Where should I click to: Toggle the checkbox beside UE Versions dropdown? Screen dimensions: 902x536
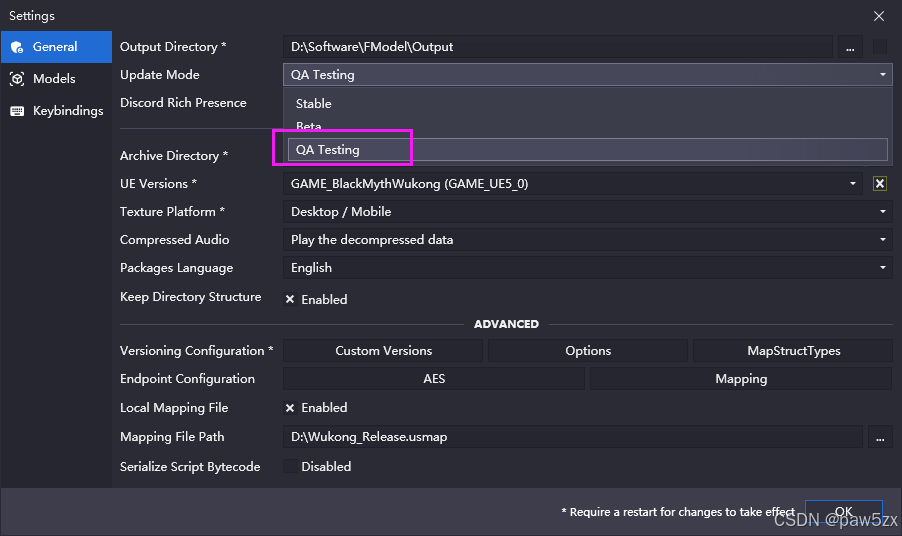click(x=880, y=184)
